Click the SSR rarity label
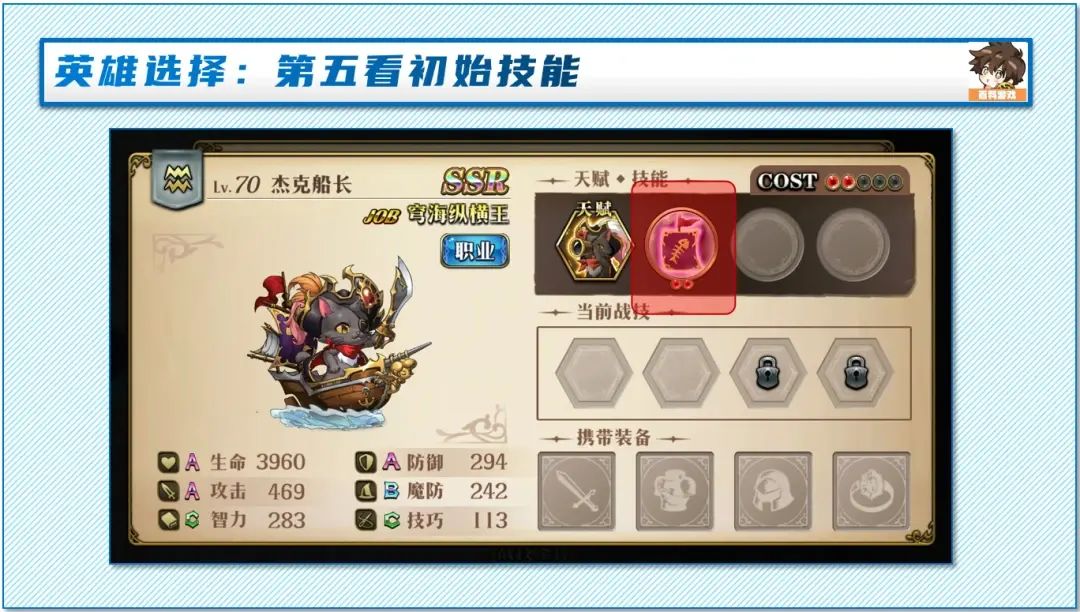 [x=475, y=182]
